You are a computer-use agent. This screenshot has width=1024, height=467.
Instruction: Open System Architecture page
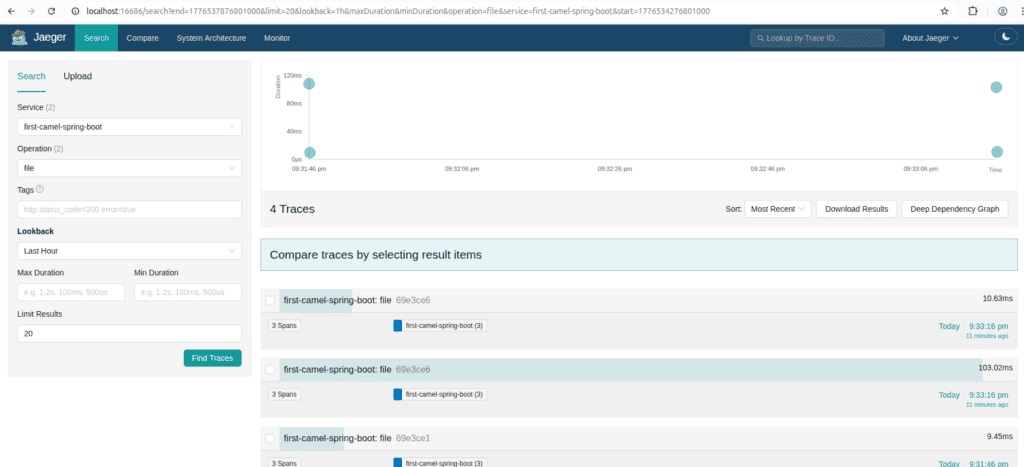(x=211, y=38)
